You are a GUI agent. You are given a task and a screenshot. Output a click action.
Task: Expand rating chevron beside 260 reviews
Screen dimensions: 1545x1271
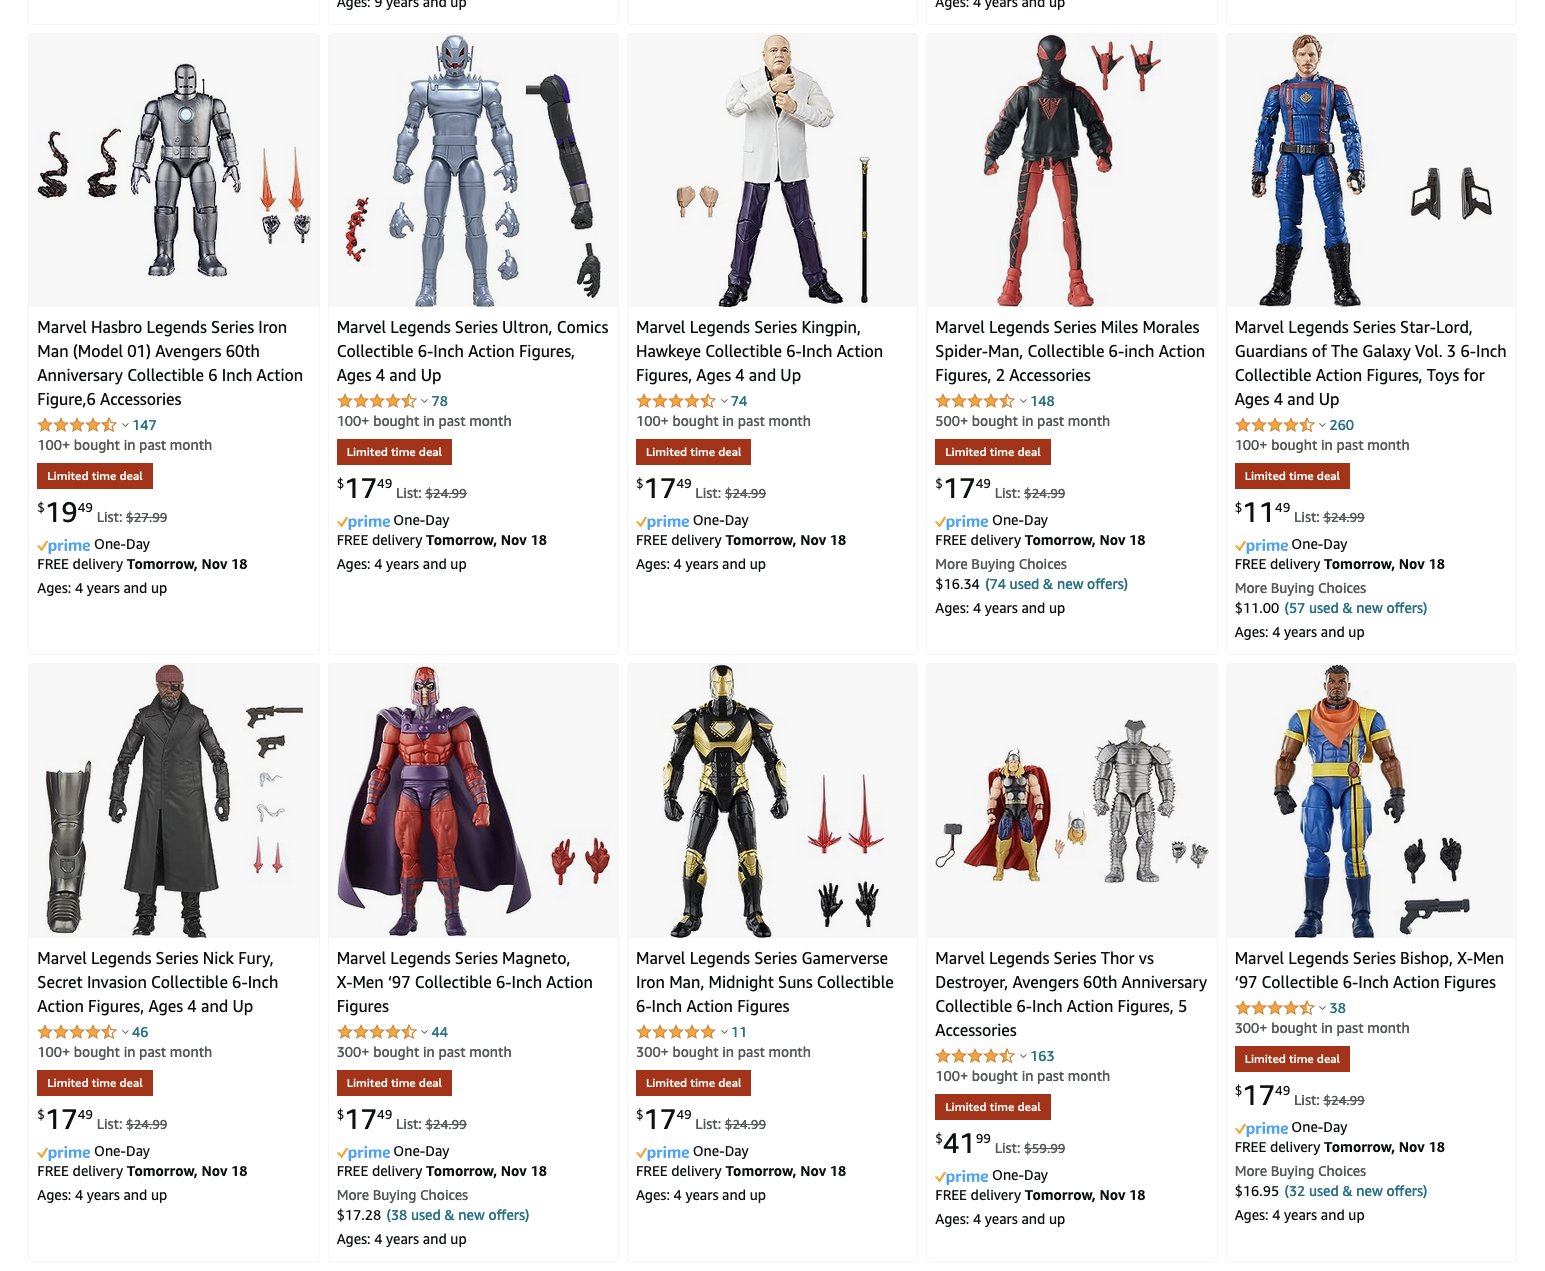click(1322, 425)
